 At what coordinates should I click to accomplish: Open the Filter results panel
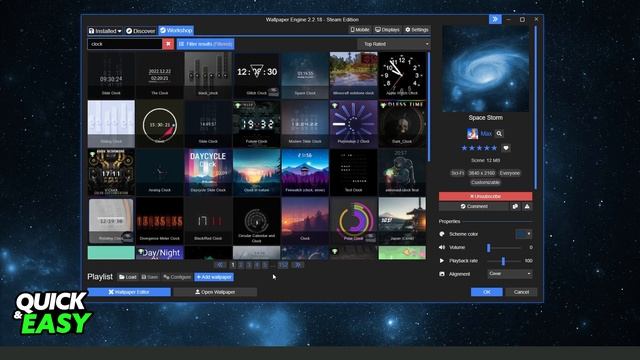click(205, 44)
